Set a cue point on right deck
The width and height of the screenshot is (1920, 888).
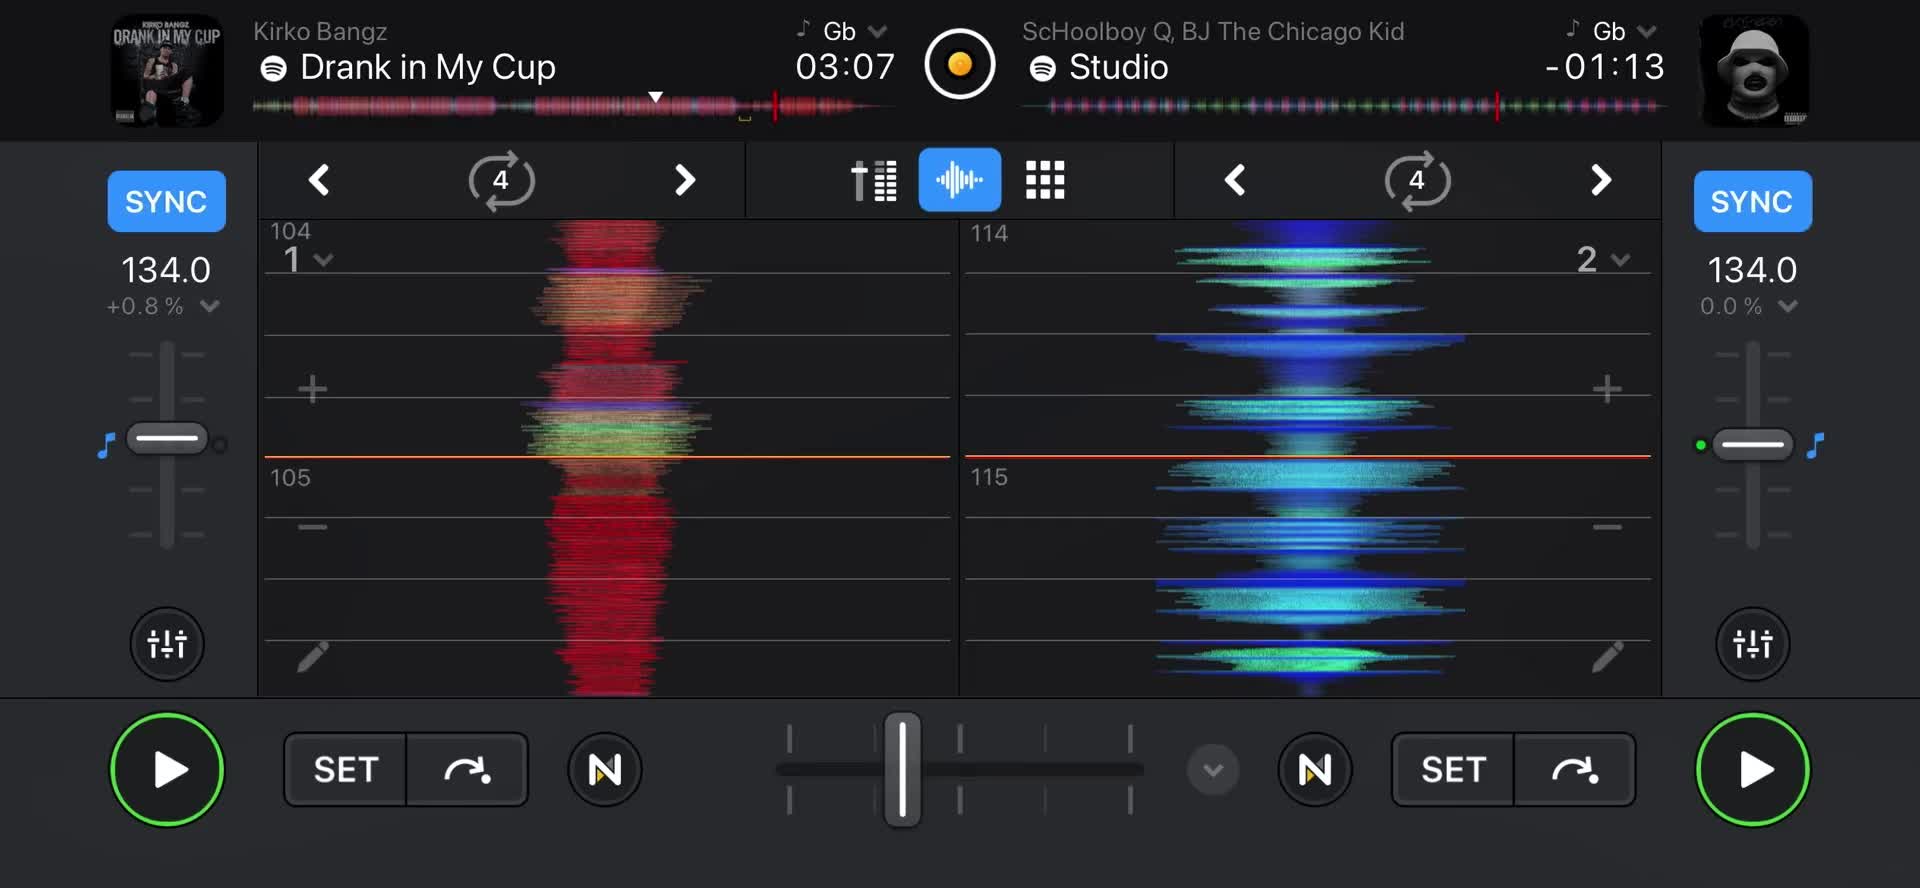[1453, 769]
